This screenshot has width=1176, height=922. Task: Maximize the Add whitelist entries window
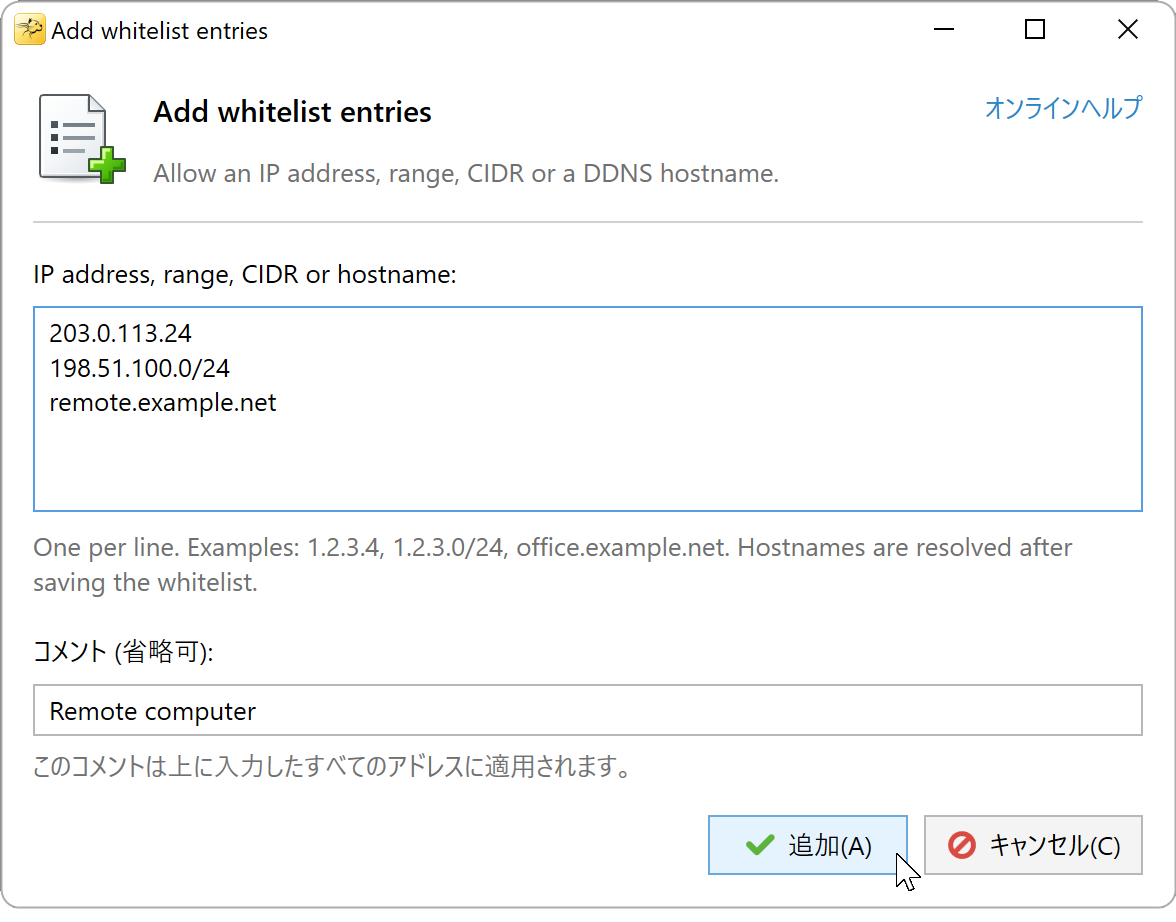pyautogui.click(x=1035, y=30)
